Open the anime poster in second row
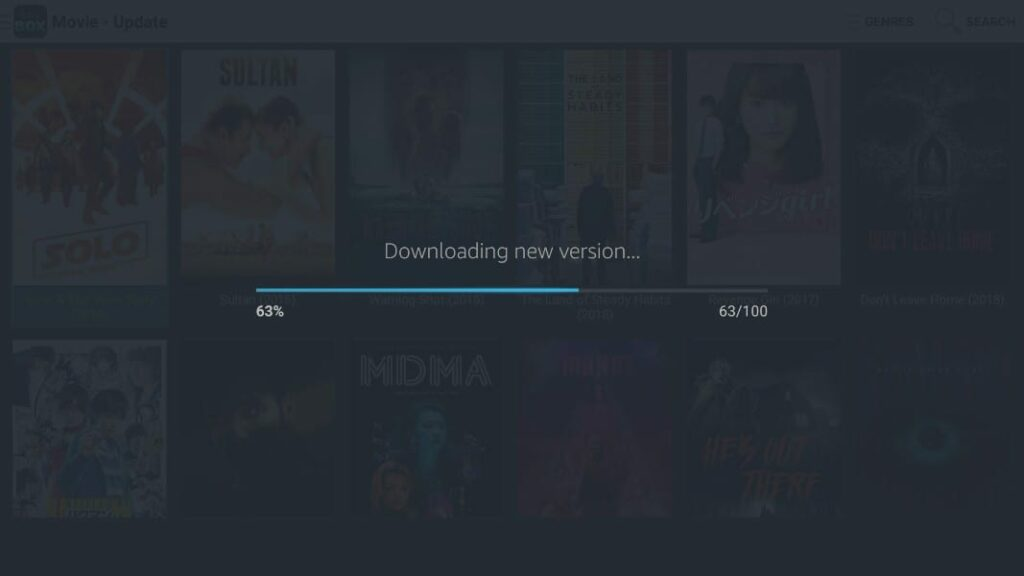The height and width of the screenshot is (576, 1024). click(x=89, y=428)
